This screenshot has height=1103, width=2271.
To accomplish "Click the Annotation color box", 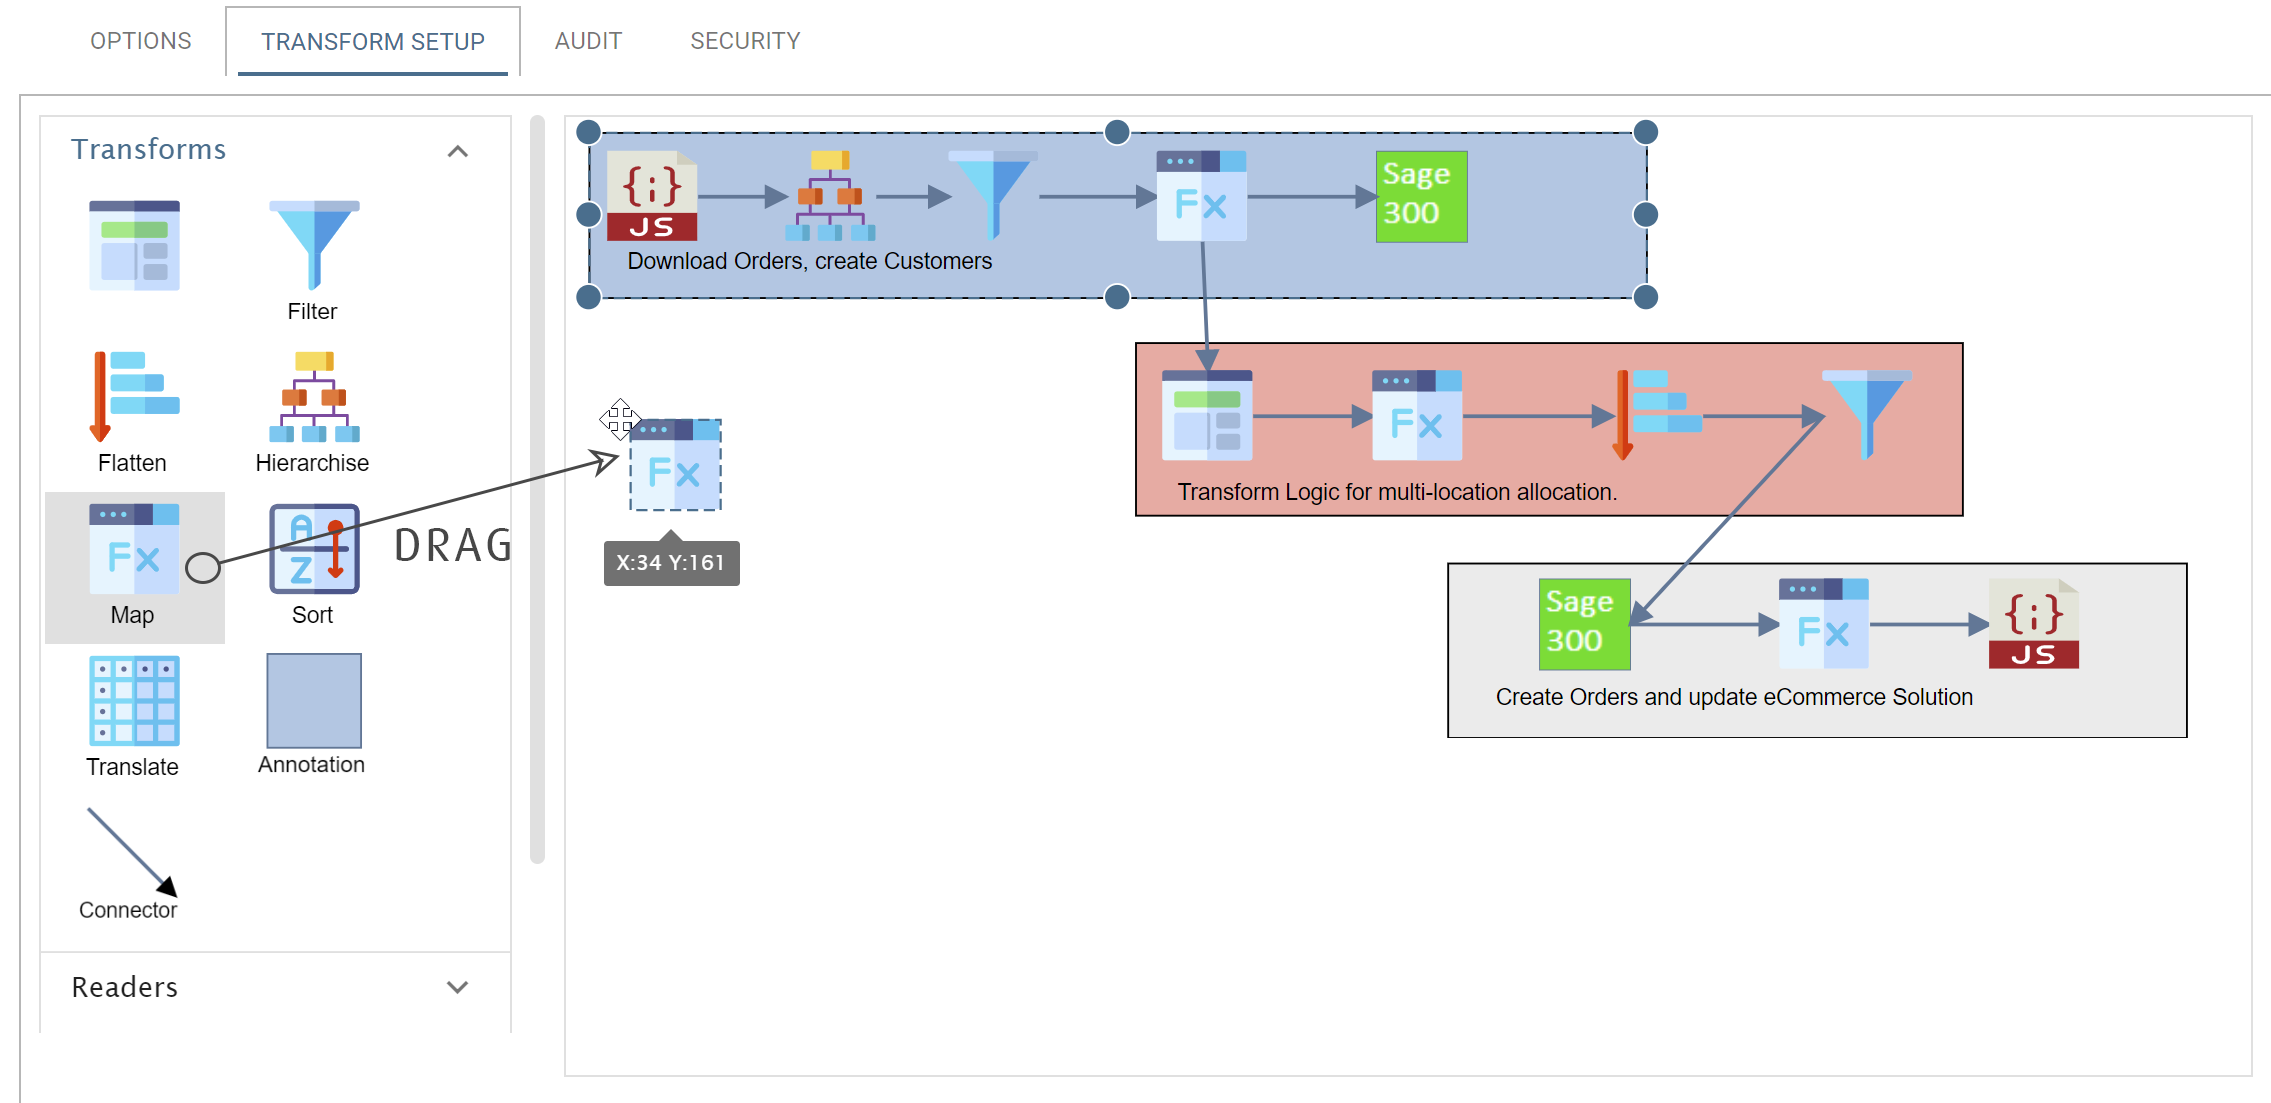I will 314,701.
